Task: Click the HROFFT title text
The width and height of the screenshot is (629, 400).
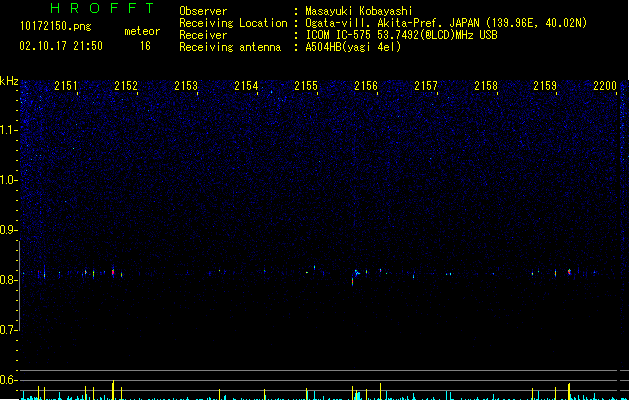Action: point(102,8)
